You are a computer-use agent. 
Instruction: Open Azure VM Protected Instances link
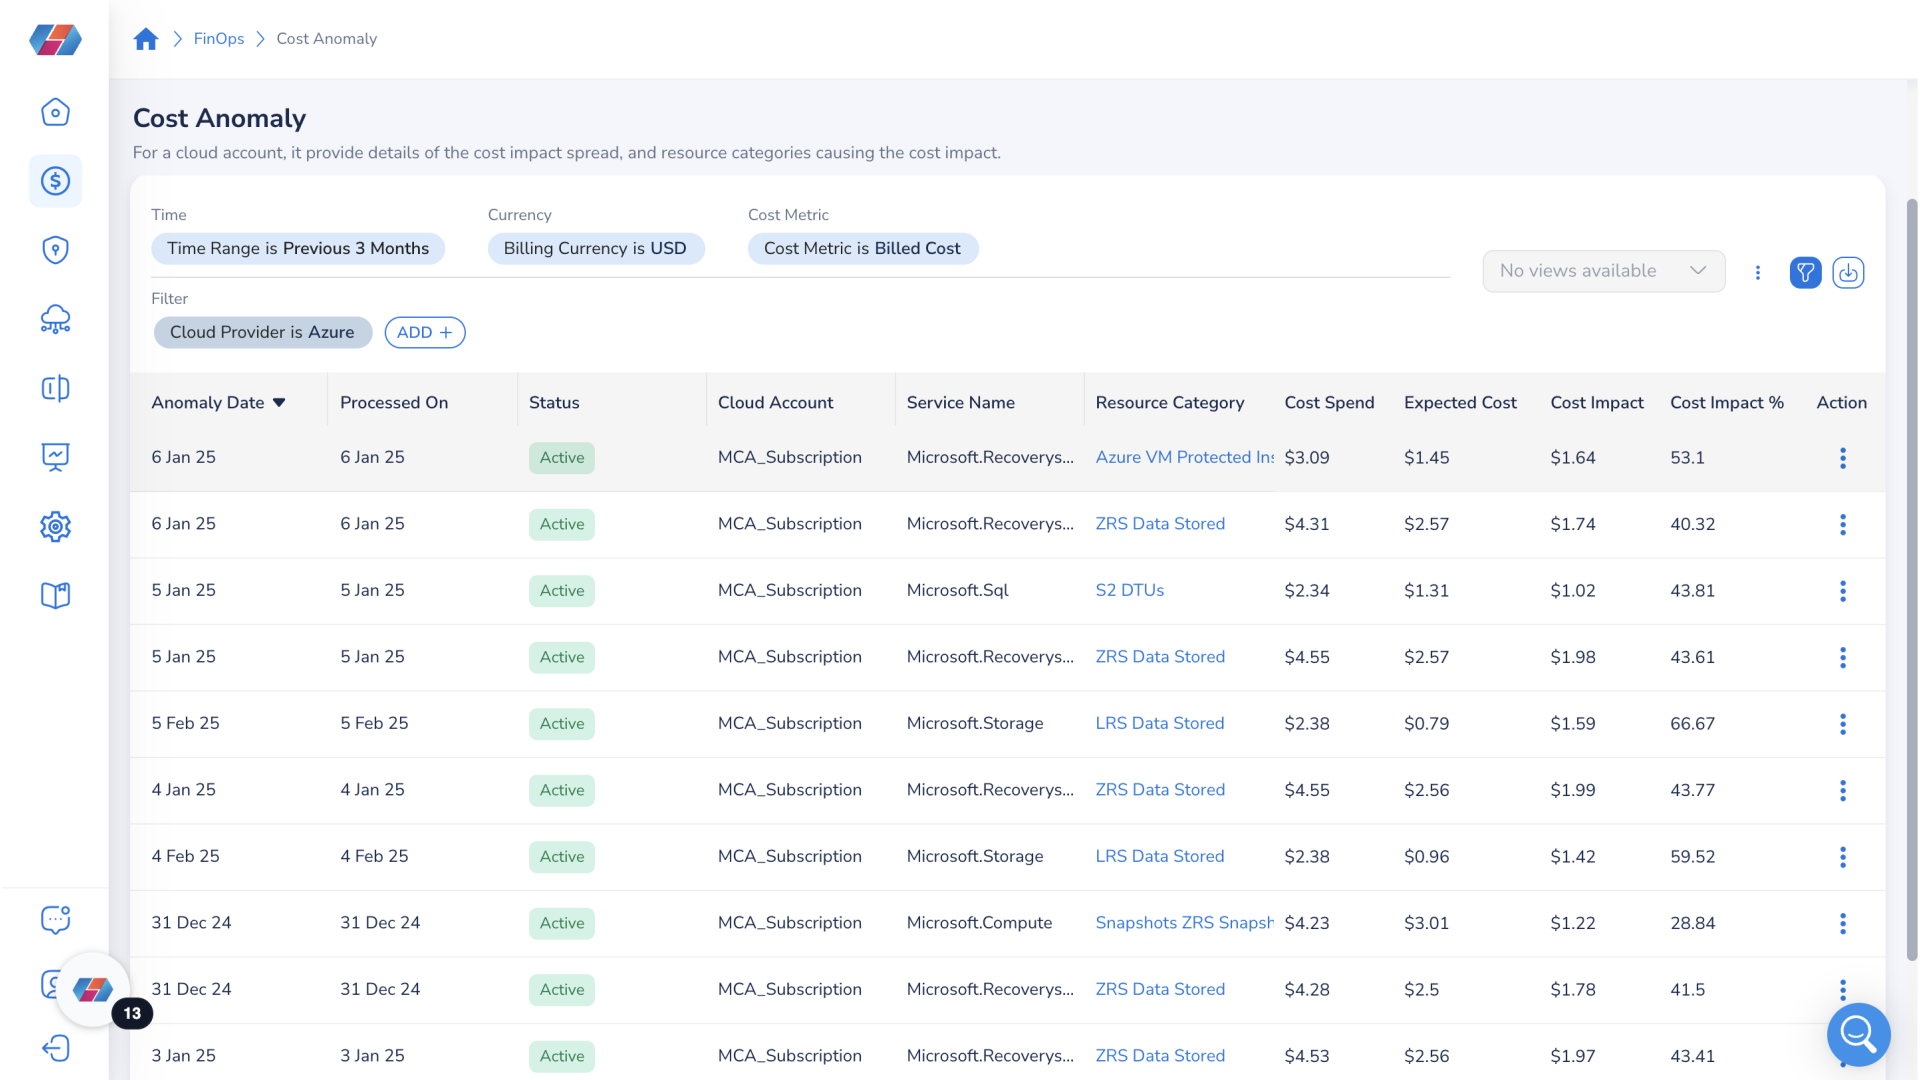coord(1184,457)
